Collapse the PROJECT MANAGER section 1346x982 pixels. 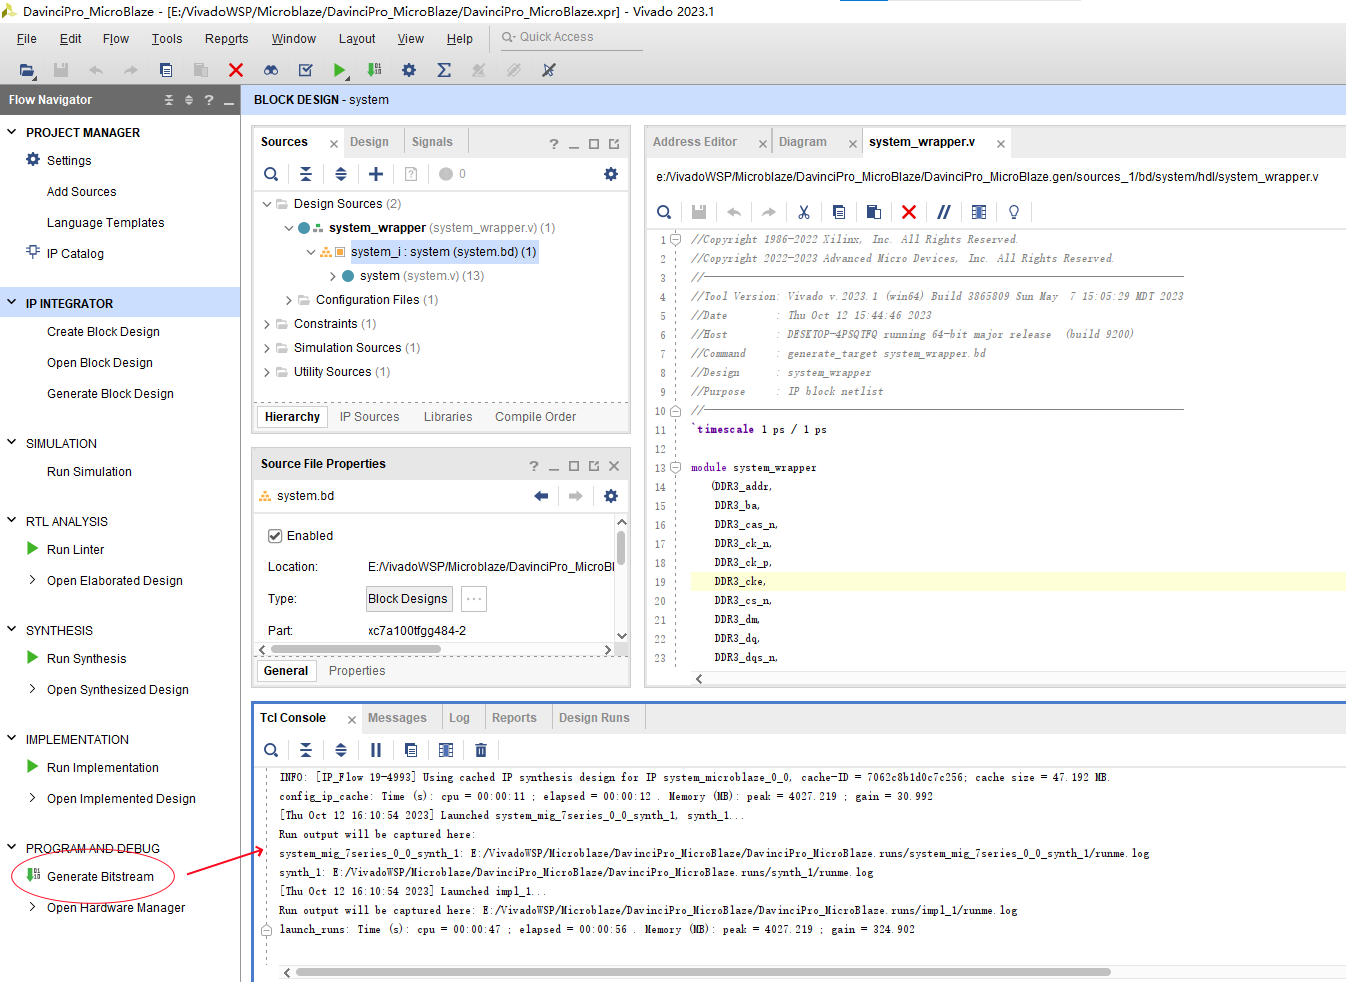tap(12, 132)
